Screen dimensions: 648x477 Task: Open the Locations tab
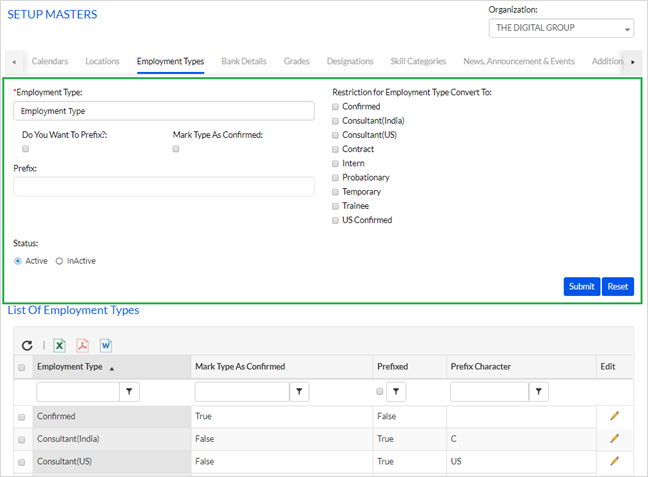[102, 61]
